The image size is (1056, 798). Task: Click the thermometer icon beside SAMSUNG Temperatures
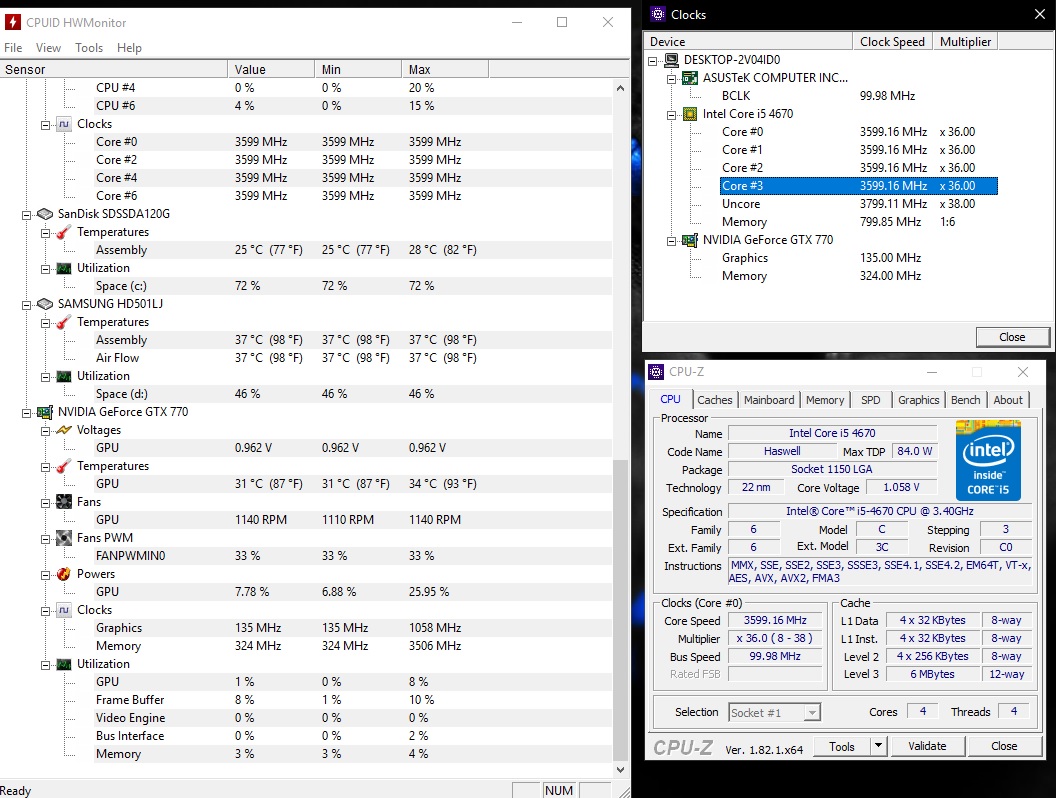tap(64, 322)
